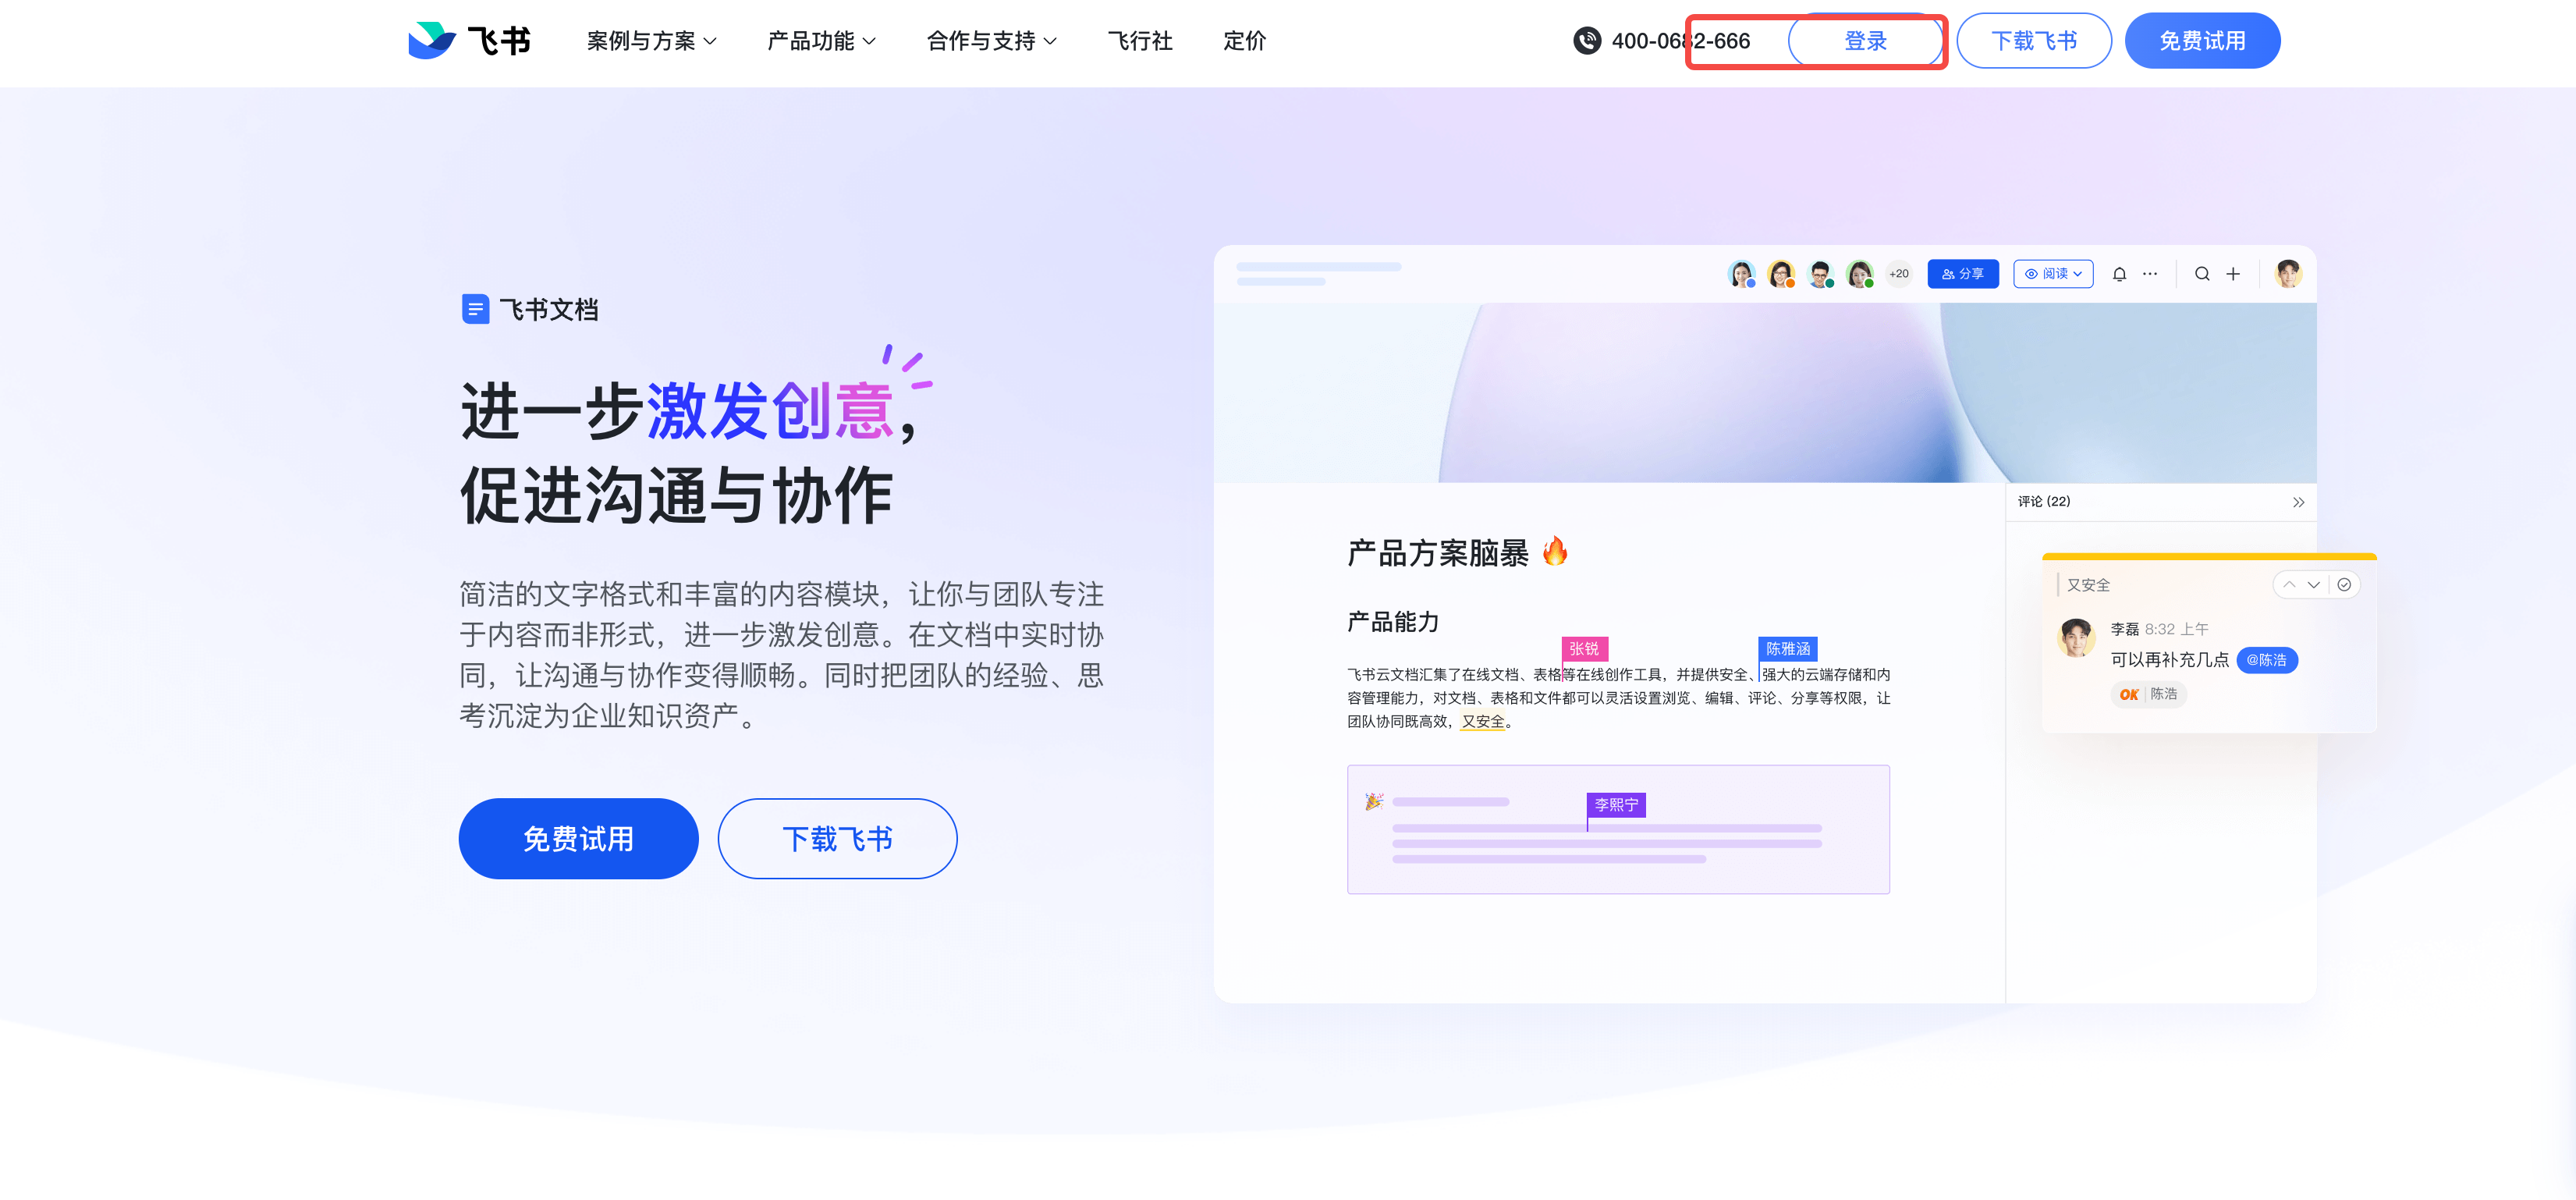2576x1200 pixels.
Task: Click the second collaborator avatar in mockup
Action: (1781, 273)
